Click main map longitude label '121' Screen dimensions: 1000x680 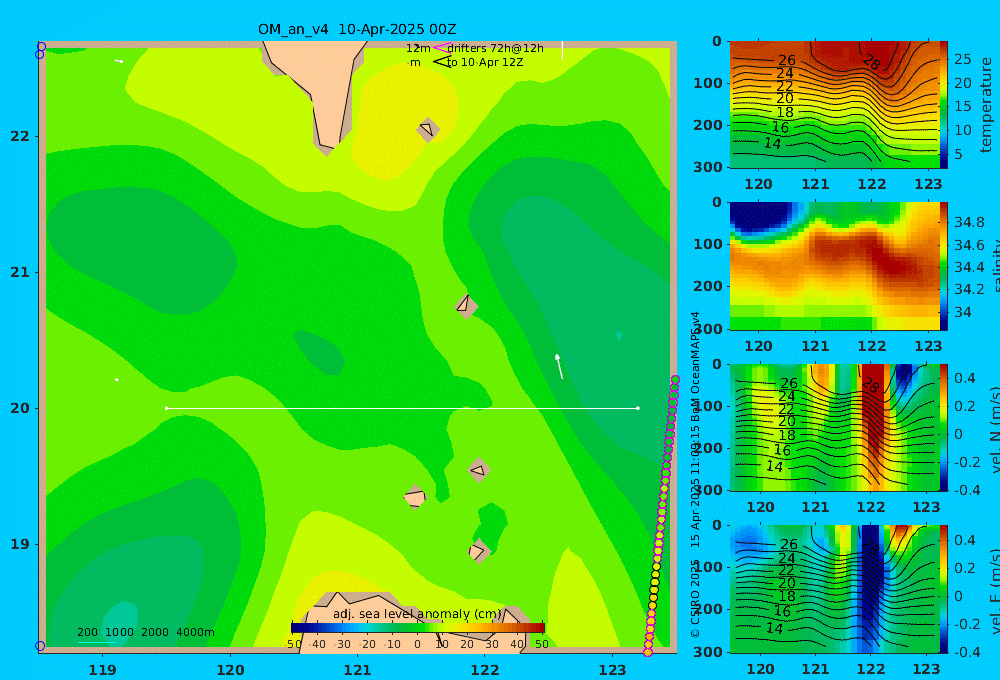pos(357,670)
